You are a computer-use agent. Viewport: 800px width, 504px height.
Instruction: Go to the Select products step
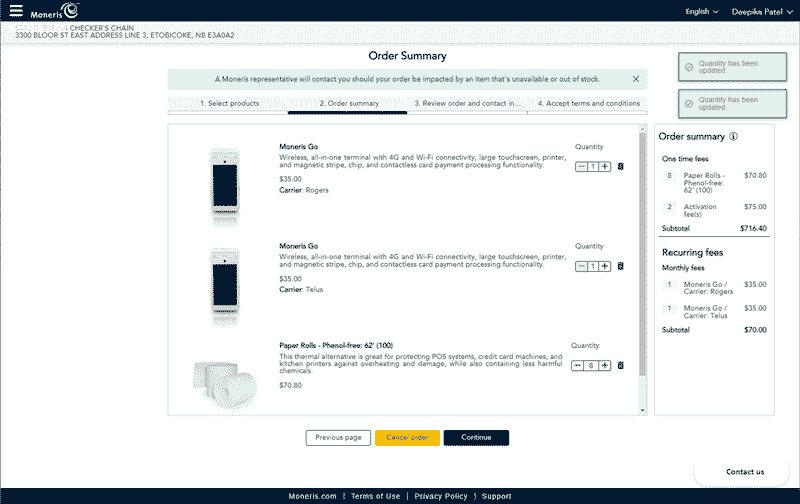pyautogui.click(x=229, y=104)
